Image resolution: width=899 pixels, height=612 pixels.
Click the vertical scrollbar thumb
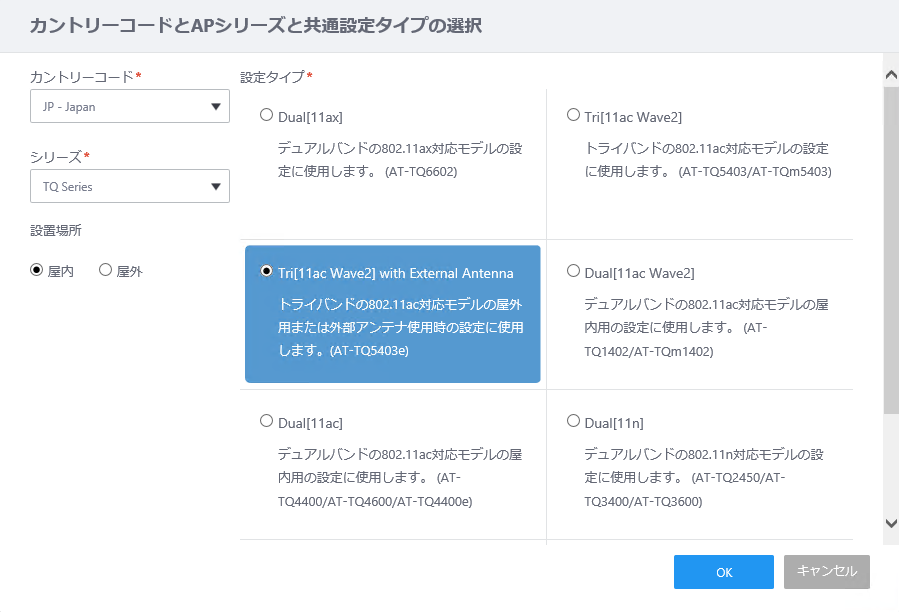(x=891, y=250)
